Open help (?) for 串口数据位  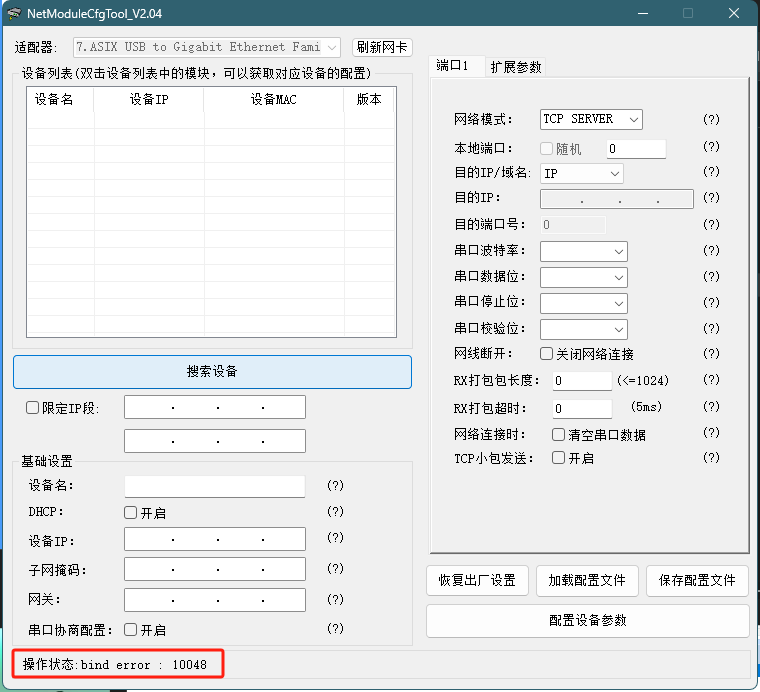(x=711, y=277)
